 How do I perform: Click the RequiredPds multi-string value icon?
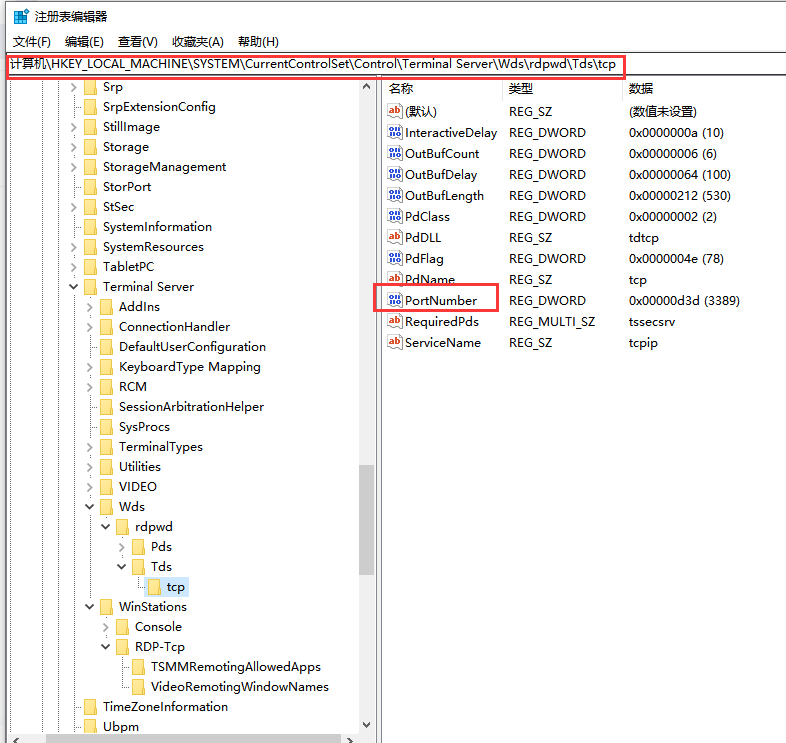395,321
